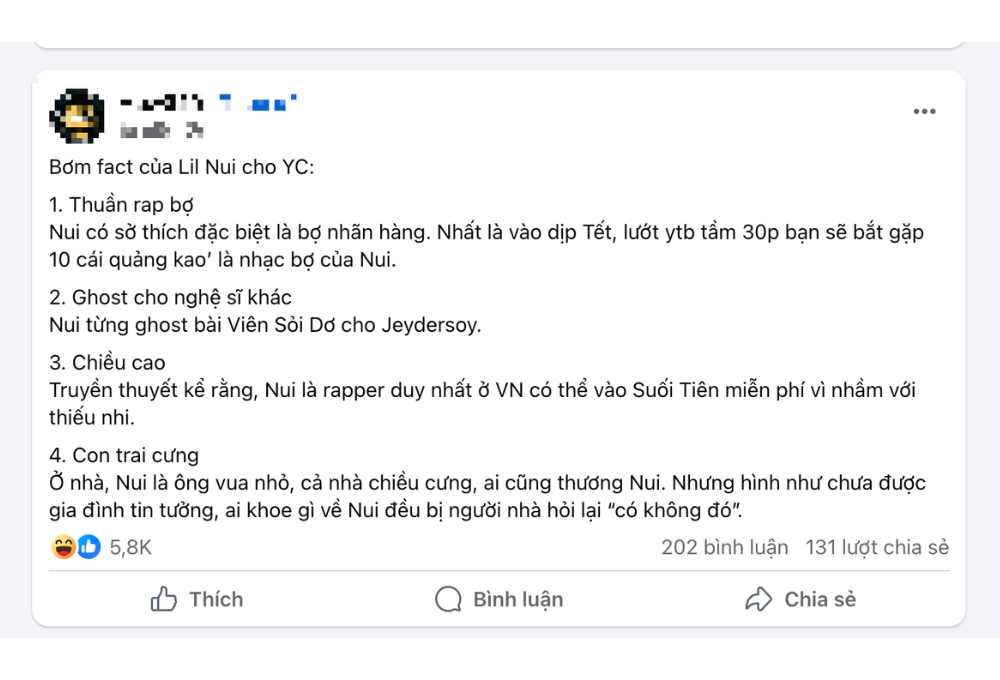Click the heading "1. Thuần rap bợ"
This screenshot has width=1000, height=680.
[x=121, y=205]
